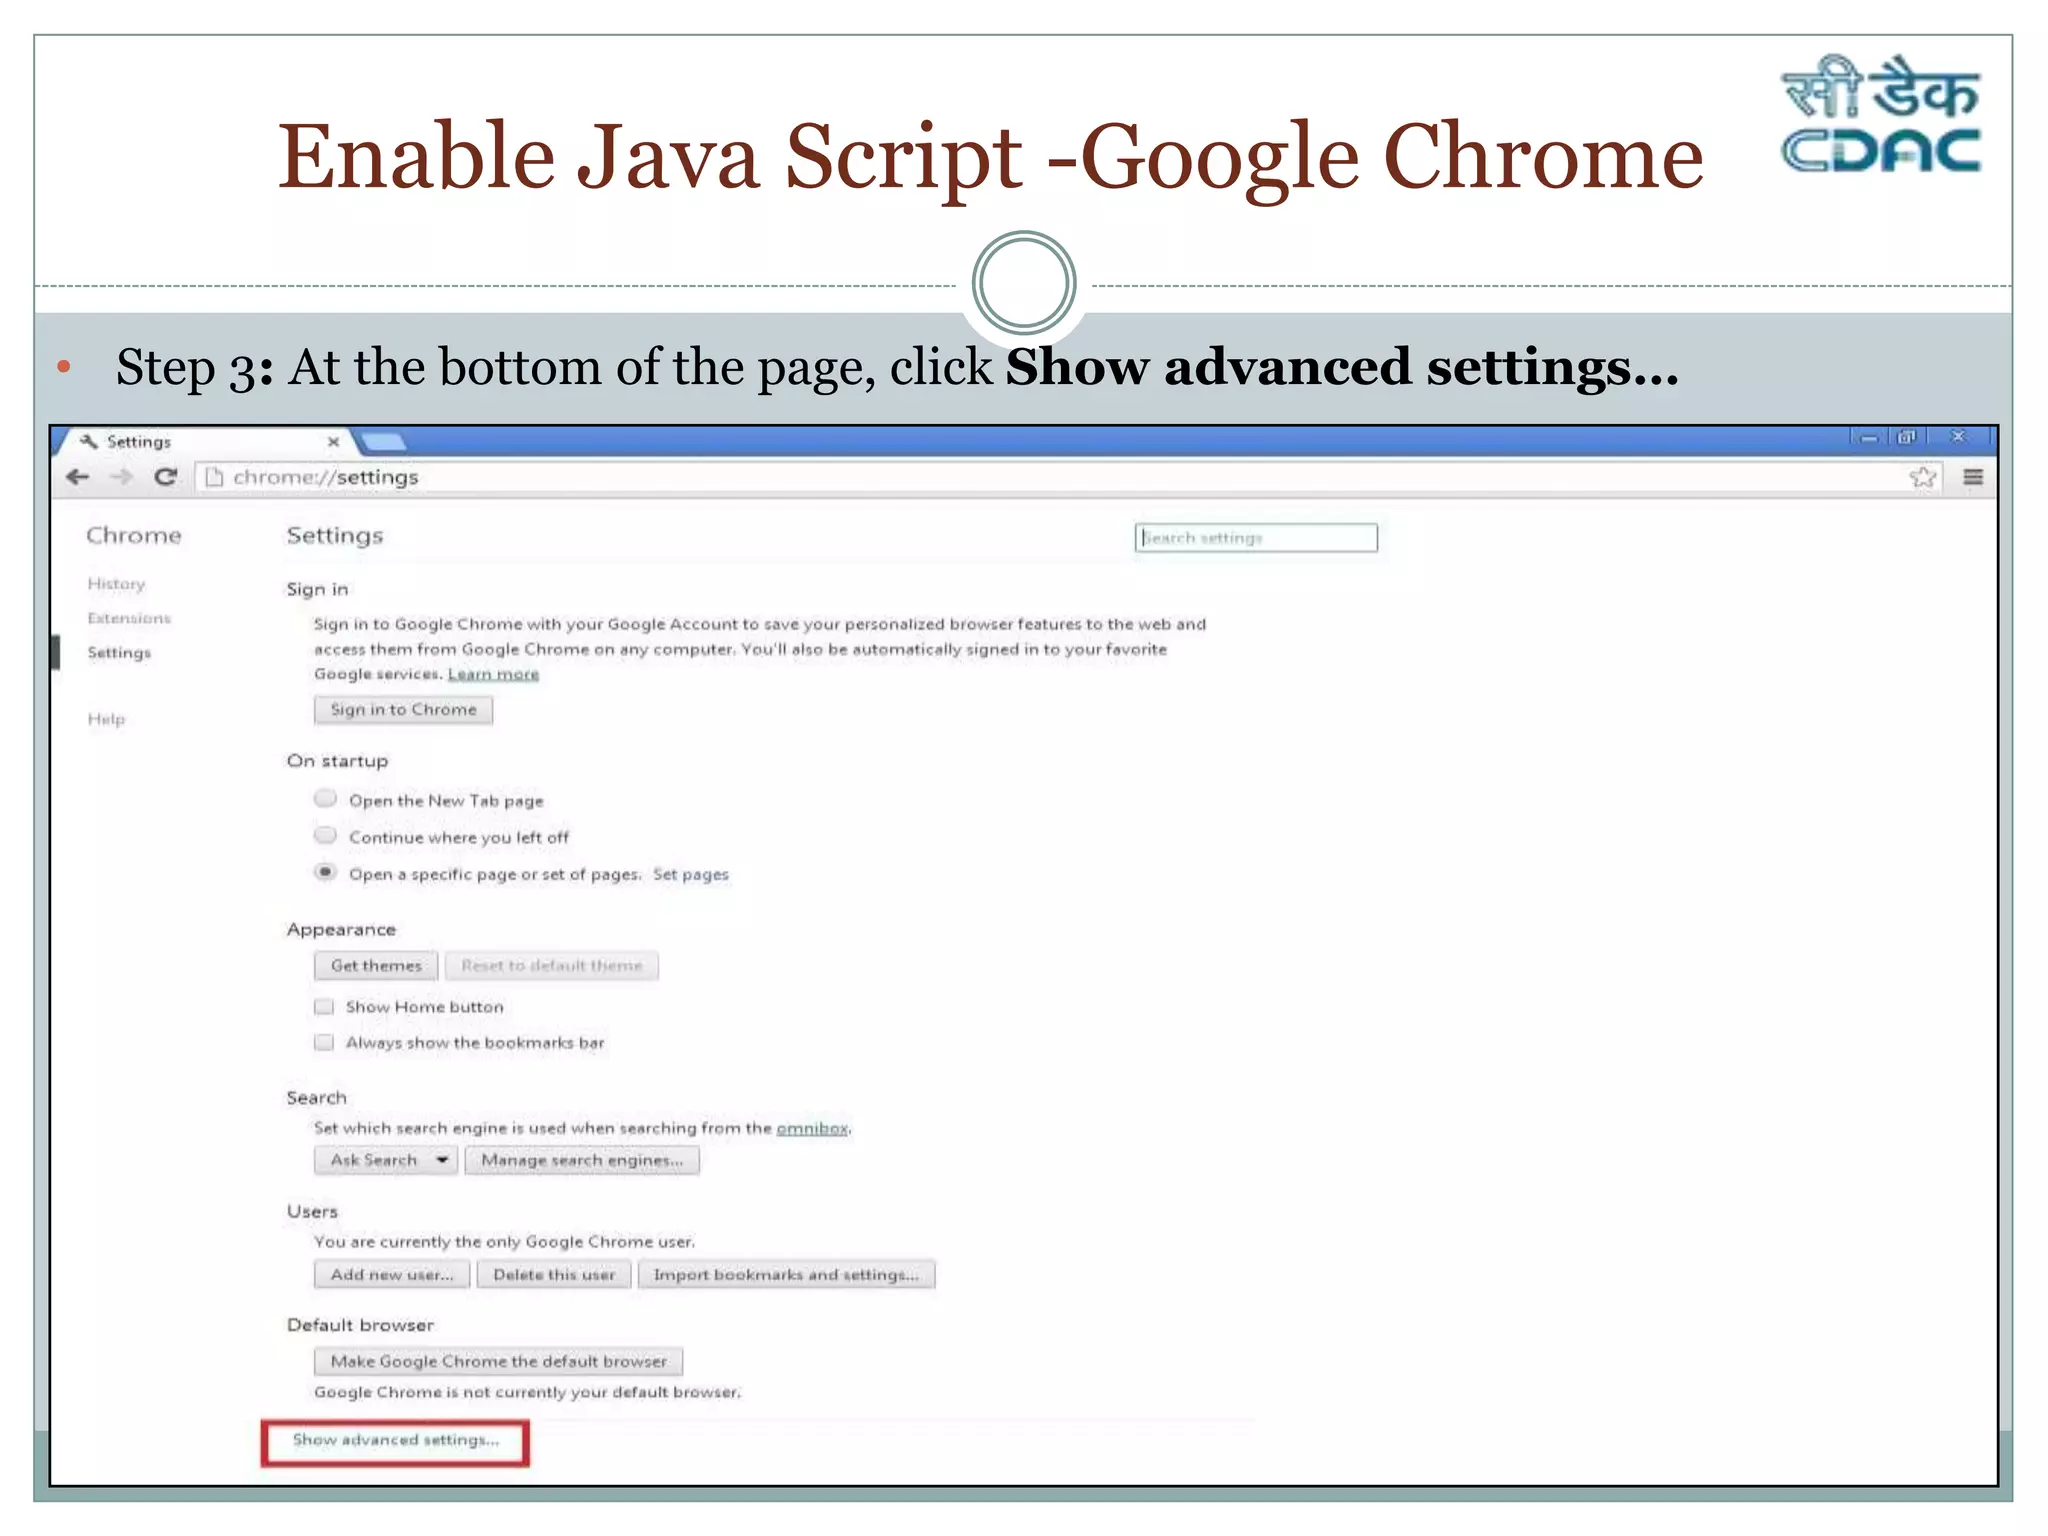Focus the Search settings box
2048x1536 pixels.
[x=1256, y=538]
